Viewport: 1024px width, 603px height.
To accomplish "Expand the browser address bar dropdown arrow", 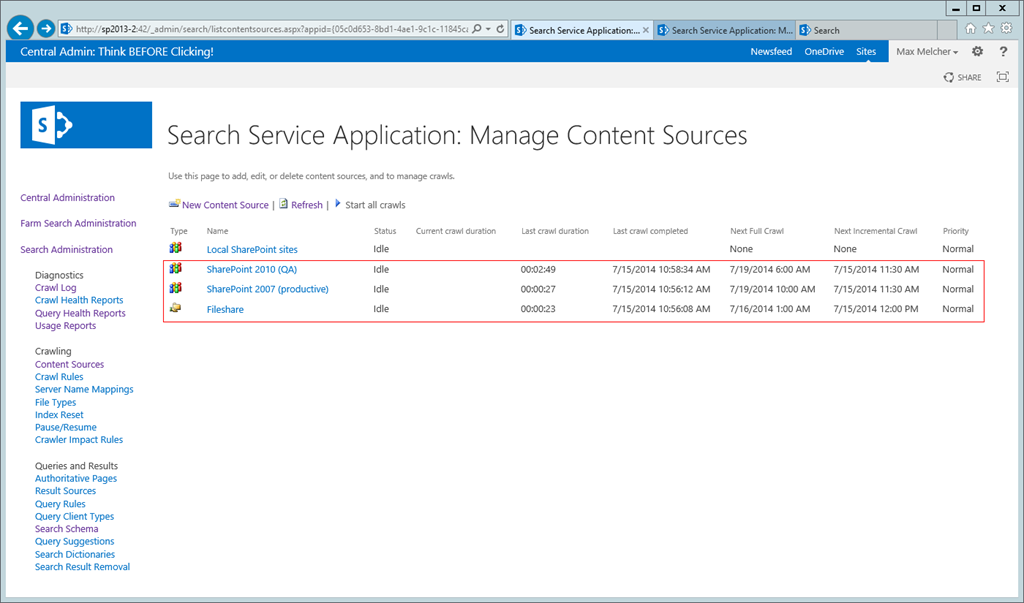I will [x=488, y=30].
